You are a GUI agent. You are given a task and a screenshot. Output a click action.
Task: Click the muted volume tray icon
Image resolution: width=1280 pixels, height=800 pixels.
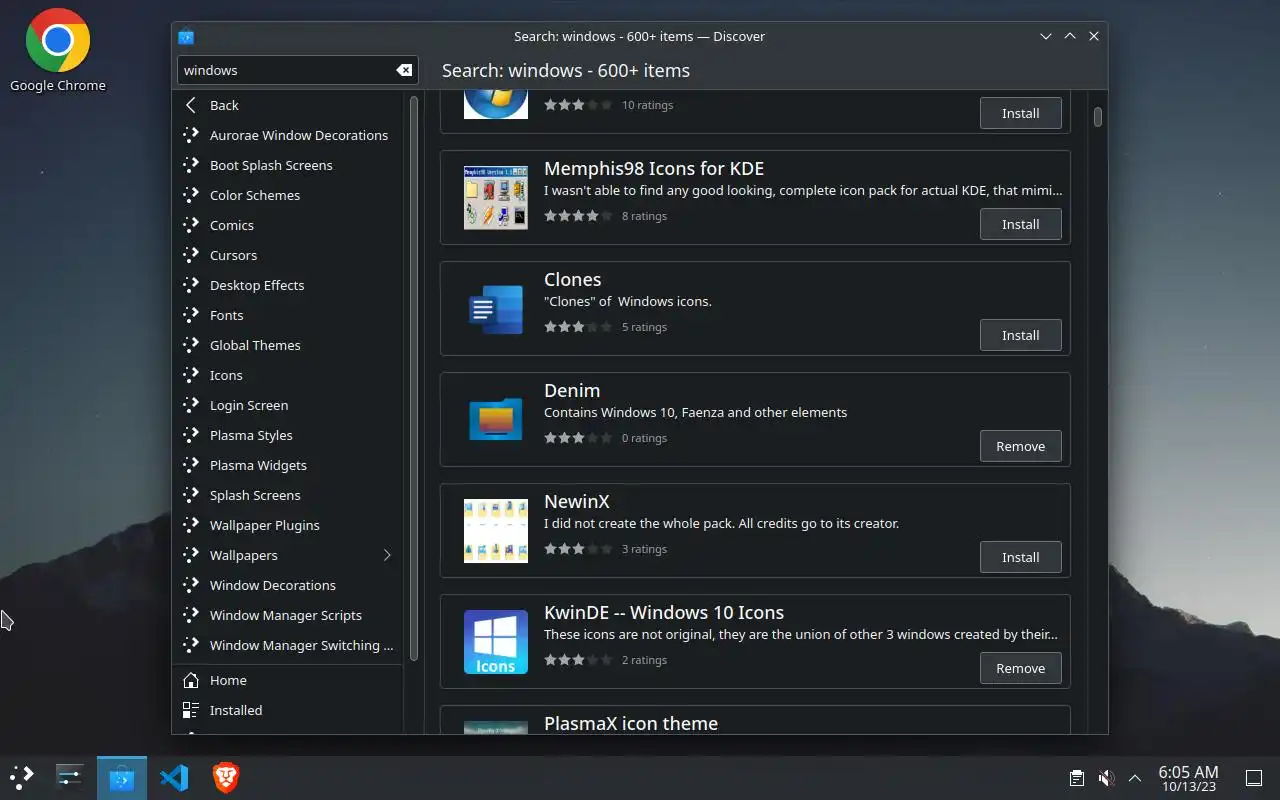pos(1106,778)
